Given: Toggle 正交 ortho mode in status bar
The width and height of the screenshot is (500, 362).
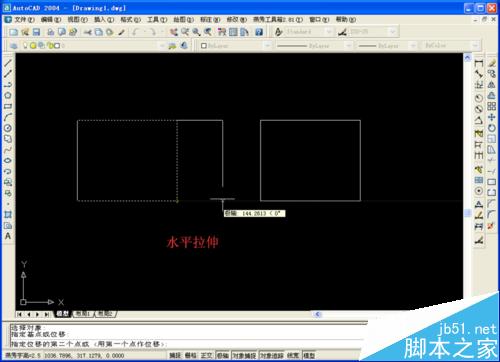Looking at the screenshot, I should coord(207,355).
